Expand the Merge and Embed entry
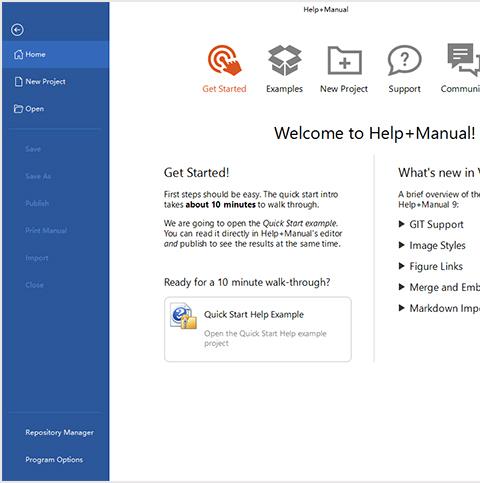The width and height of the screenshot is (480, 483). tap(401, 287)
